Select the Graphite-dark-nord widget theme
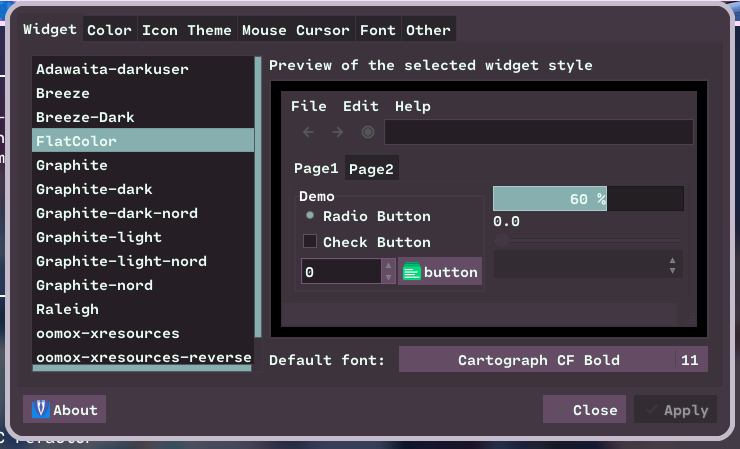This screenshot has height=449, width=740. [x=143, y=213]
